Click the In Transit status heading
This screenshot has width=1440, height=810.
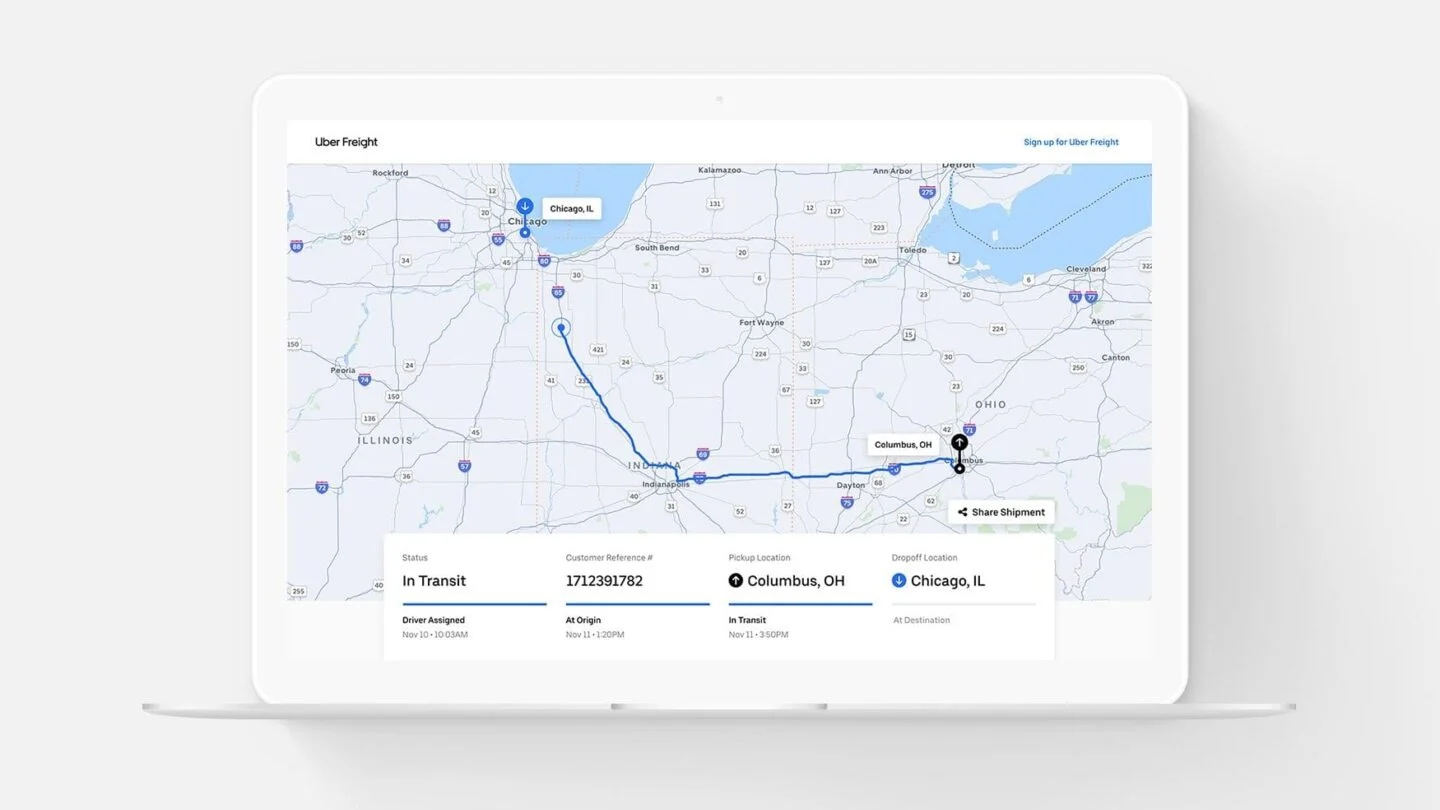click(x=434, y=581)
